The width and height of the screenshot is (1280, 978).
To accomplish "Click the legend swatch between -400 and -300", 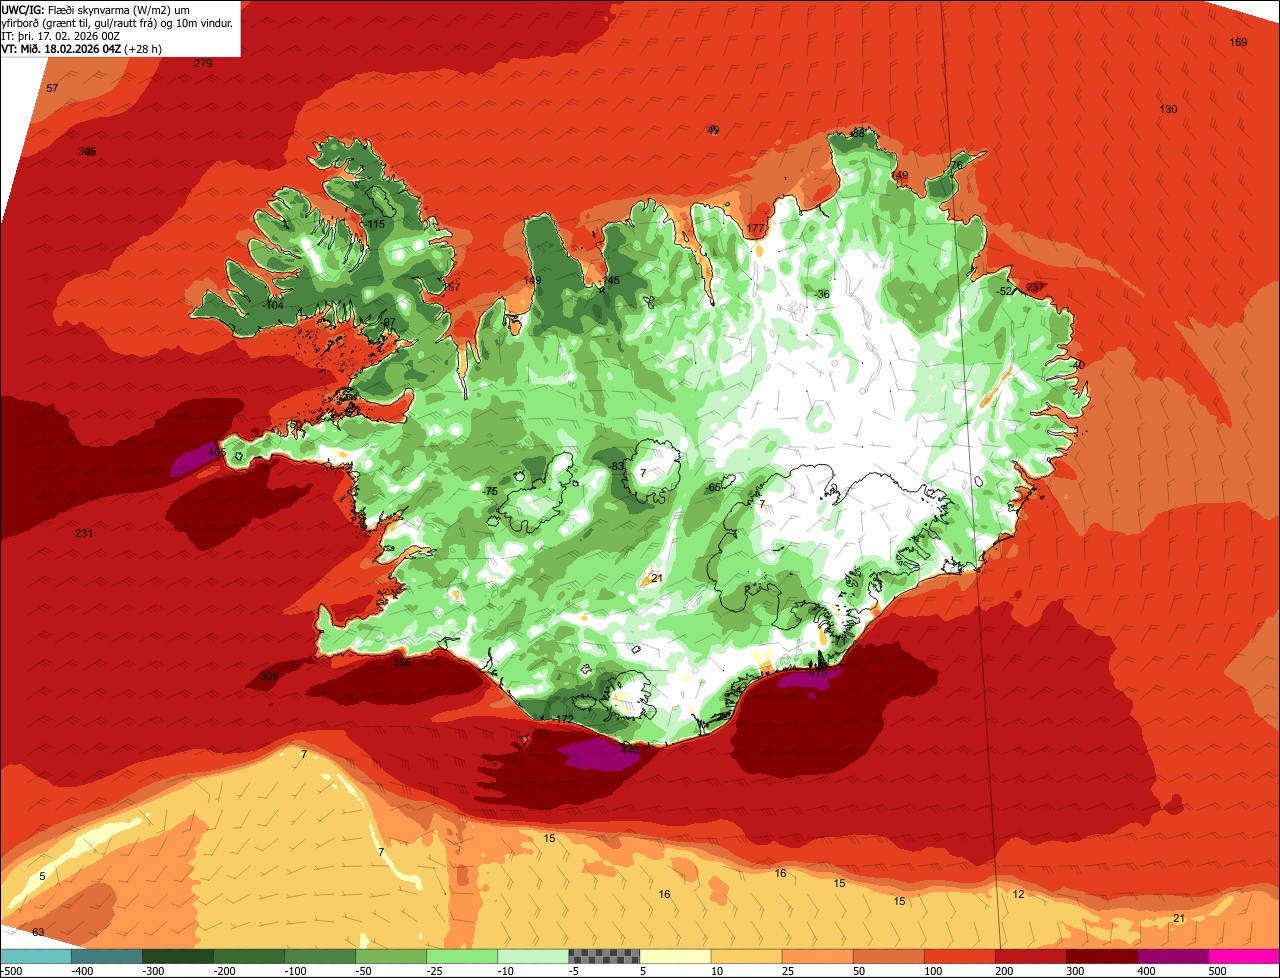I will 107,956.
